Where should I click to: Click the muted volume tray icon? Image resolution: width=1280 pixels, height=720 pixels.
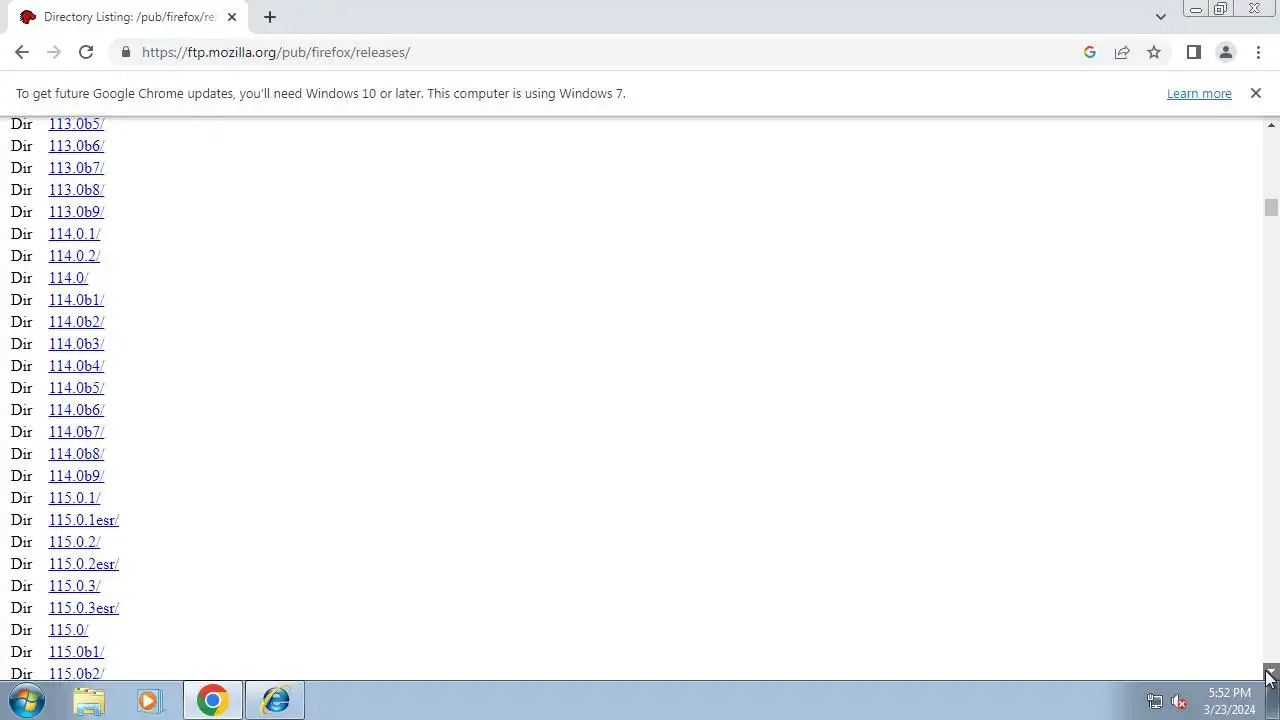[x=1179, y=702]
